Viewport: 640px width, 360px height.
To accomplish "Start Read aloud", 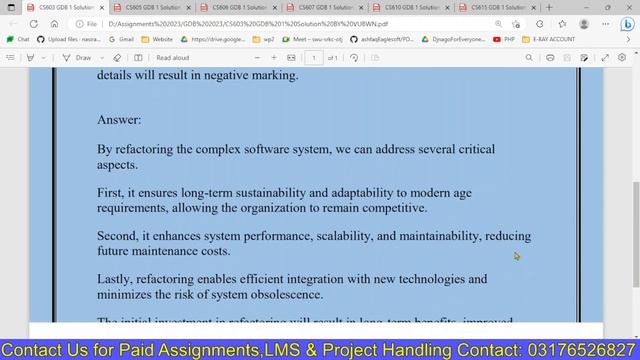I will coord(173,58).
